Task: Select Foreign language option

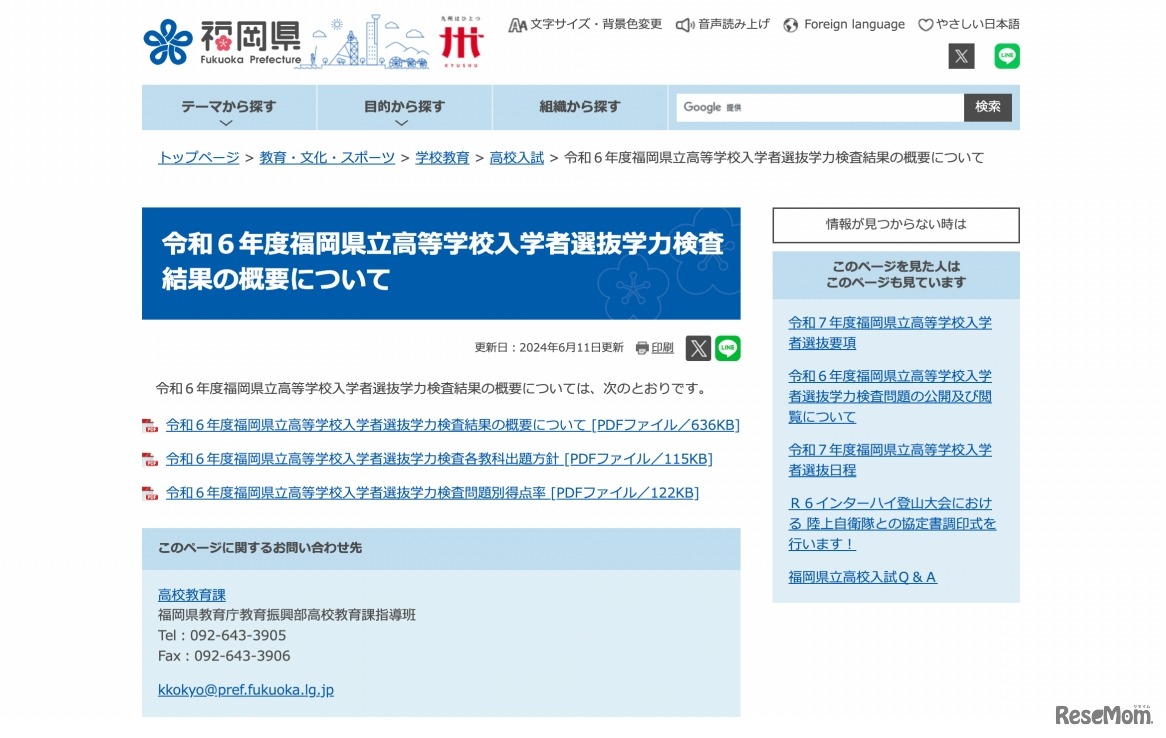Action: [844, 24]
